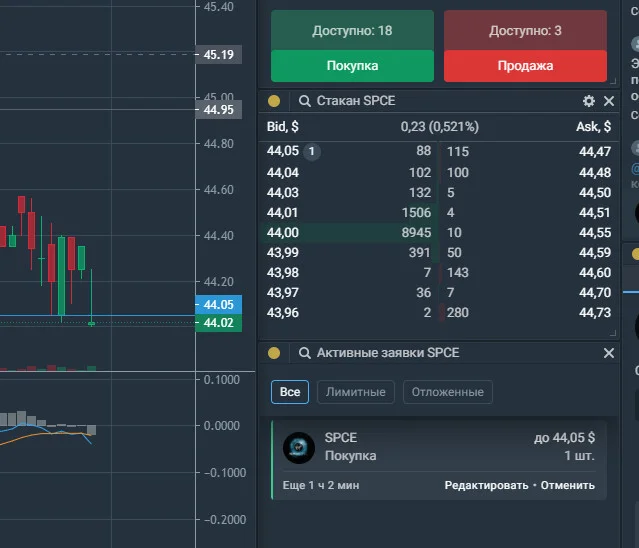Click yellow link circle of Стакан widget
639x548 pixels.
click(x=274, y=101)
